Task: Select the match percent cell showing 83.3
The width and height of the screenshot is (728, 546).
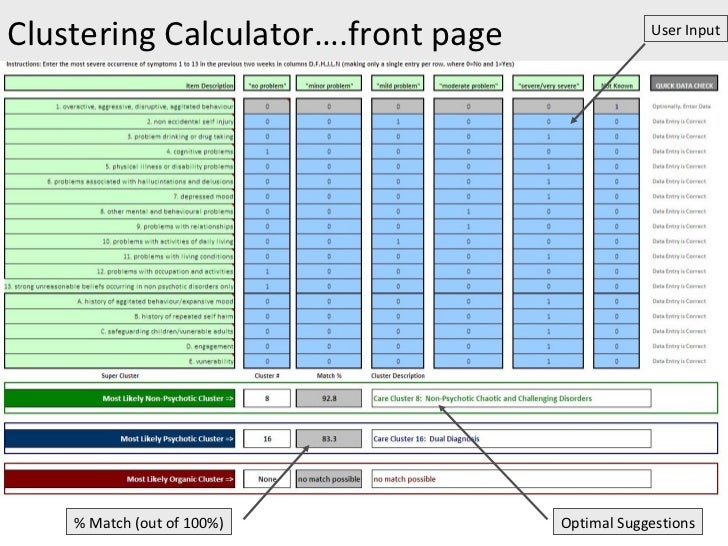Action: coord(329,439)
